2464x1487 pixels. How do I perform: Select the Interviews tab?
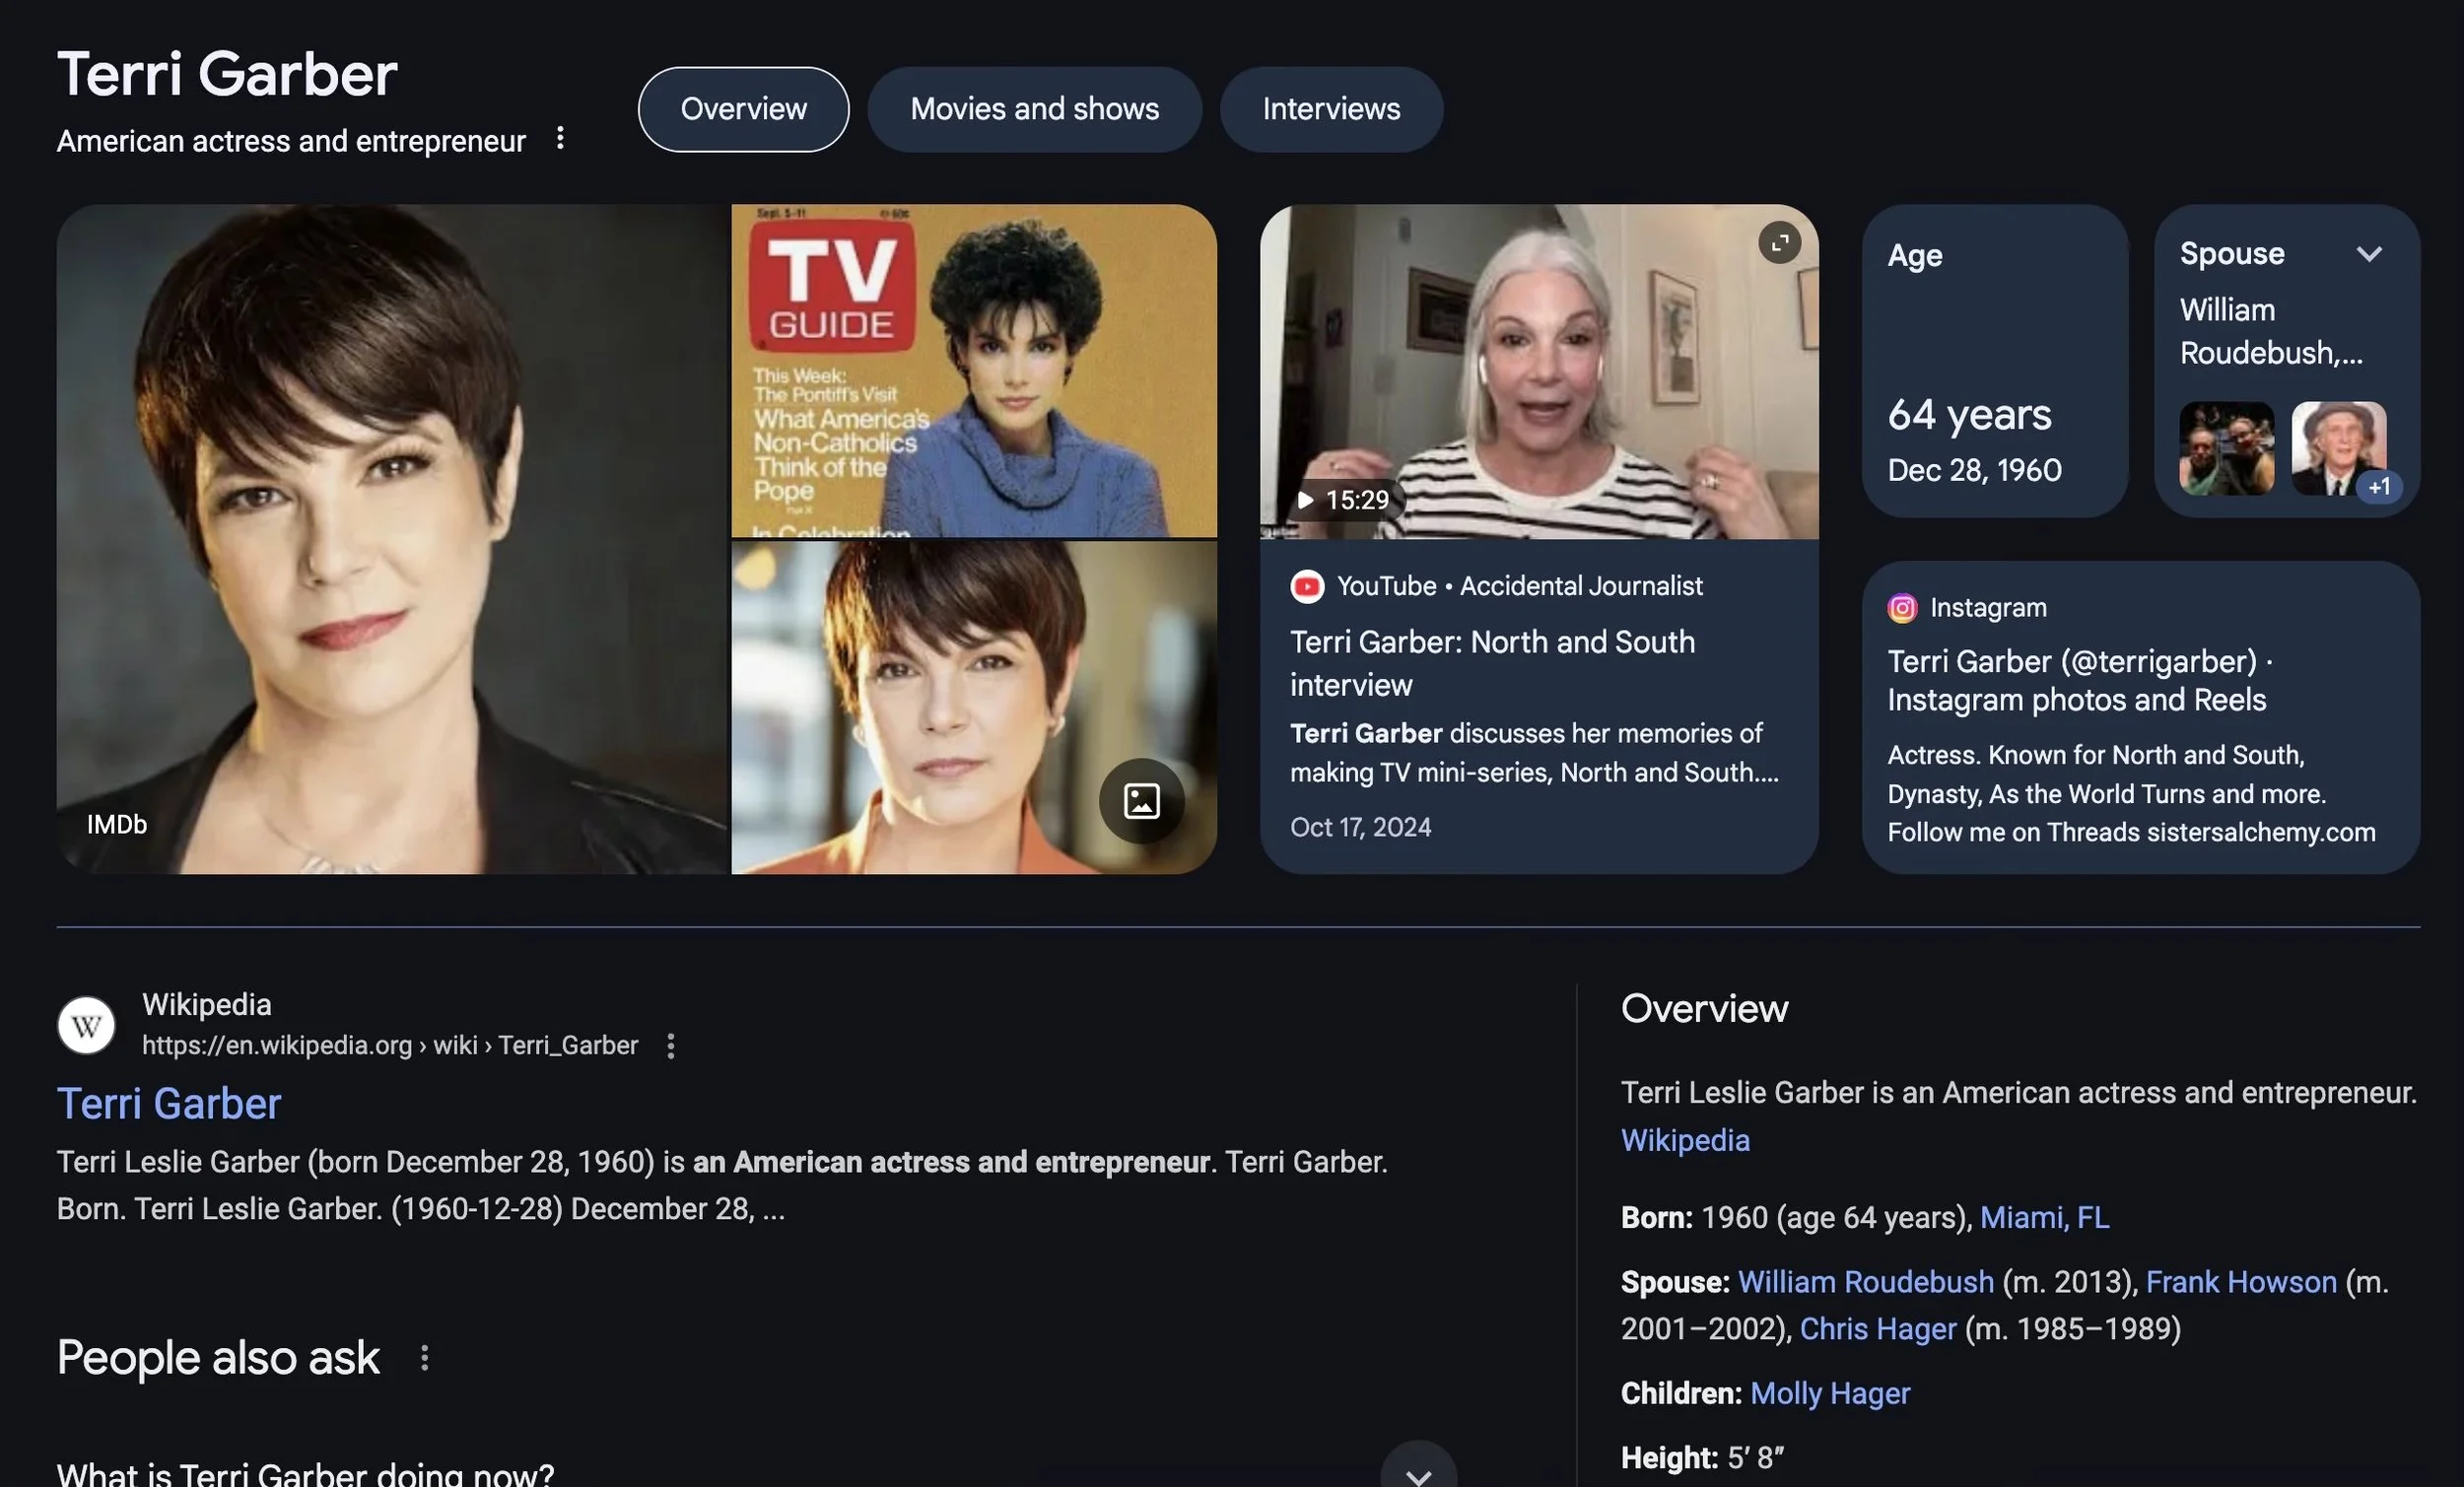[x=1330, y=109]
